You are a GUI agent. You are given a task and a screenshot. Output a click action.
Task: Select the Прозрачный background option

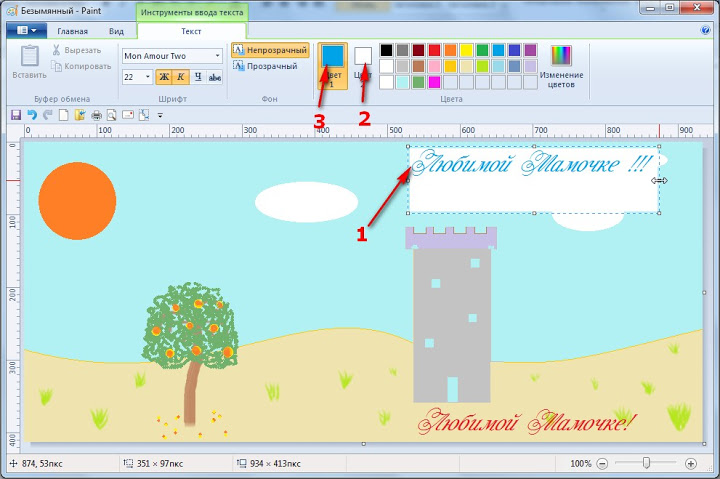tap(265, 66)
